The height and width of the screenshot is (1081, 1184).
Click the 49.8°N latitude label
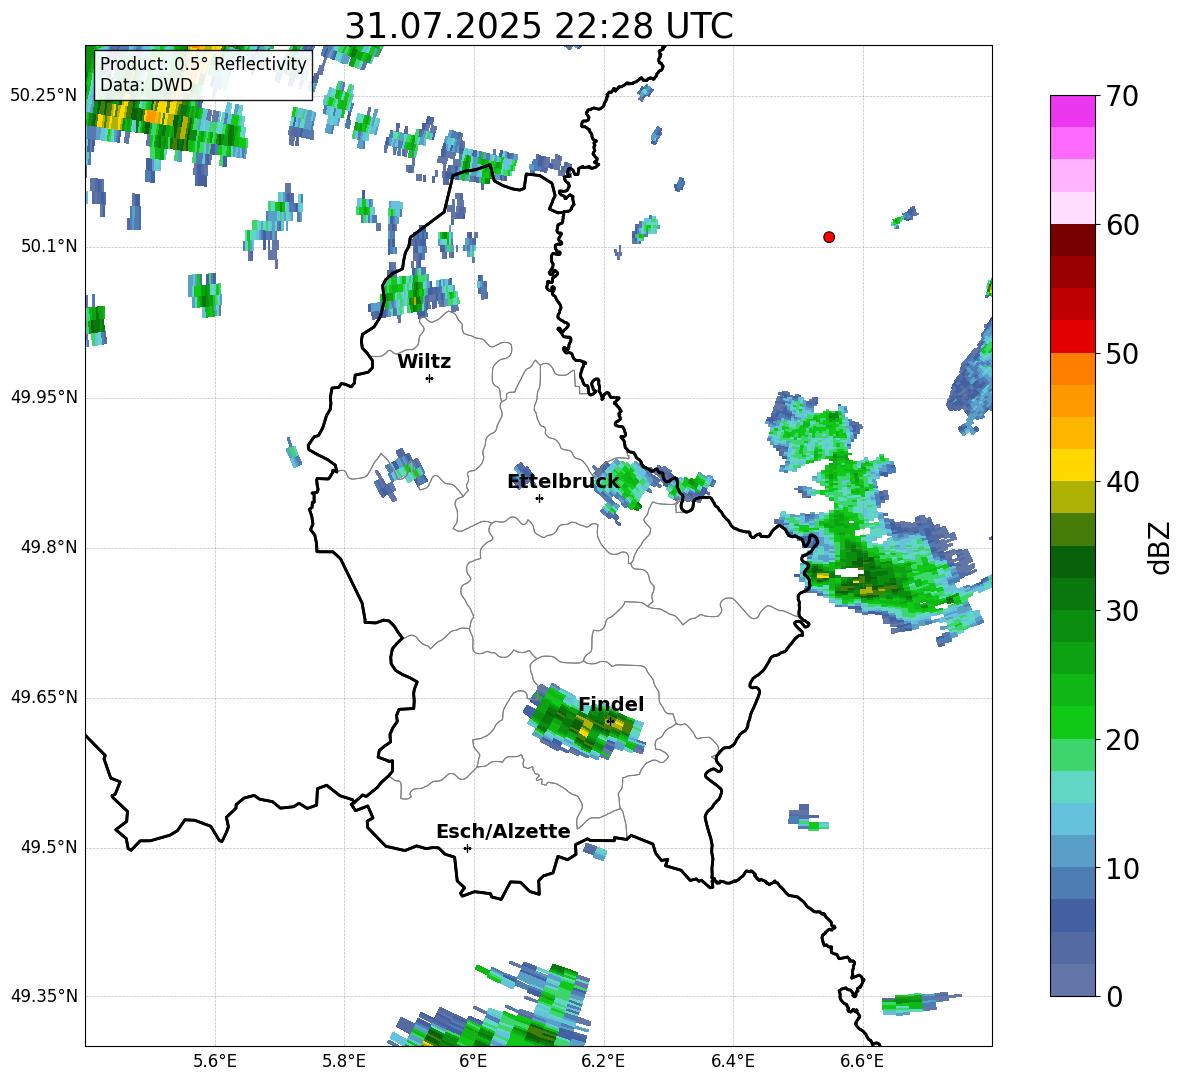click(x=49, y=547)
